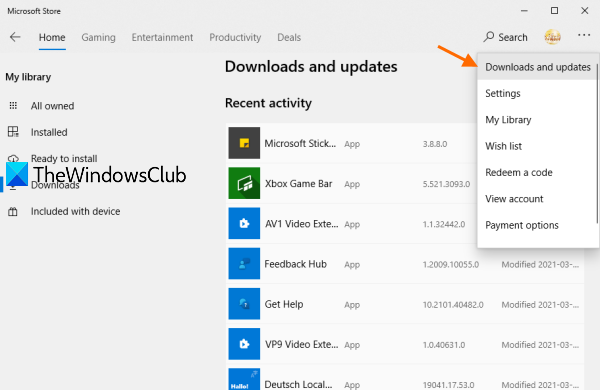Click the My library heading

[28, 77]
